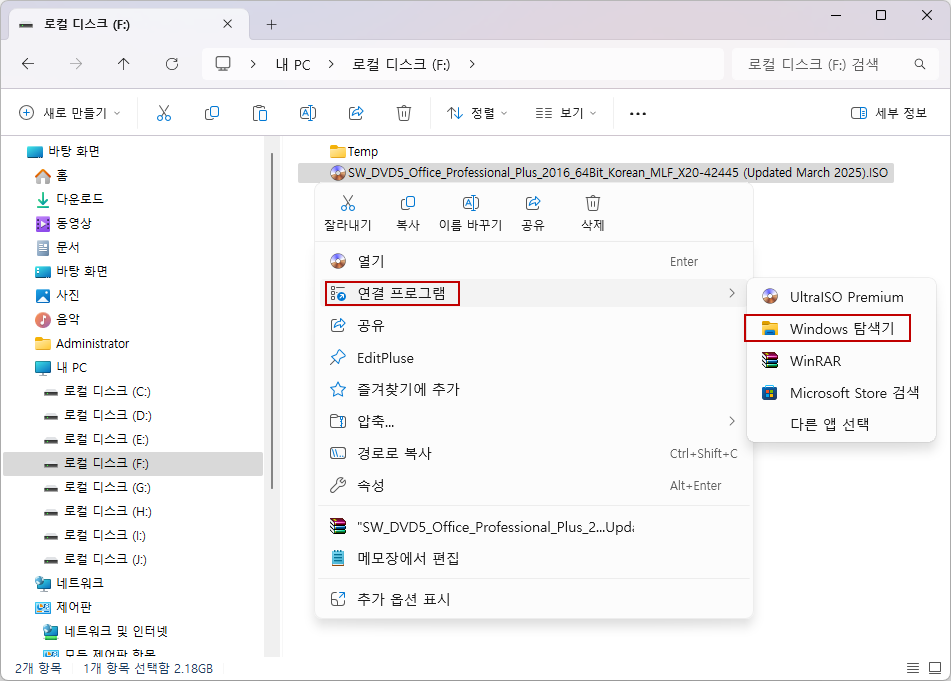Open the 새로 만들기 dropdown
Viewport: 951px width, 681px height.
point(70,113)
